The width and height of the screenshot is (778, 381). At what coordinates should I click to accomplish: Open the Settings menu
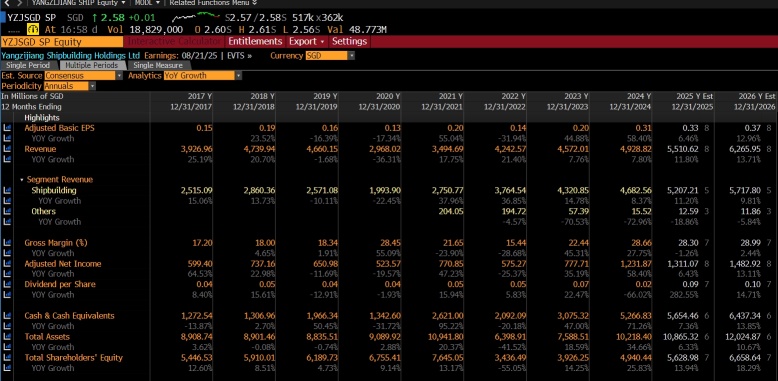coord(349,41)
